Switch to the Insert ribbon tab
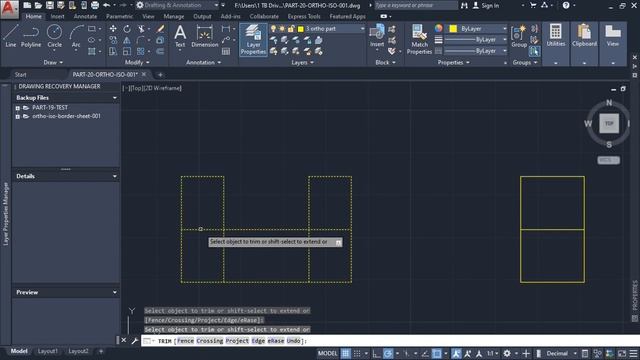This screenshot has height=360, width=640. (x=58, y=16)
